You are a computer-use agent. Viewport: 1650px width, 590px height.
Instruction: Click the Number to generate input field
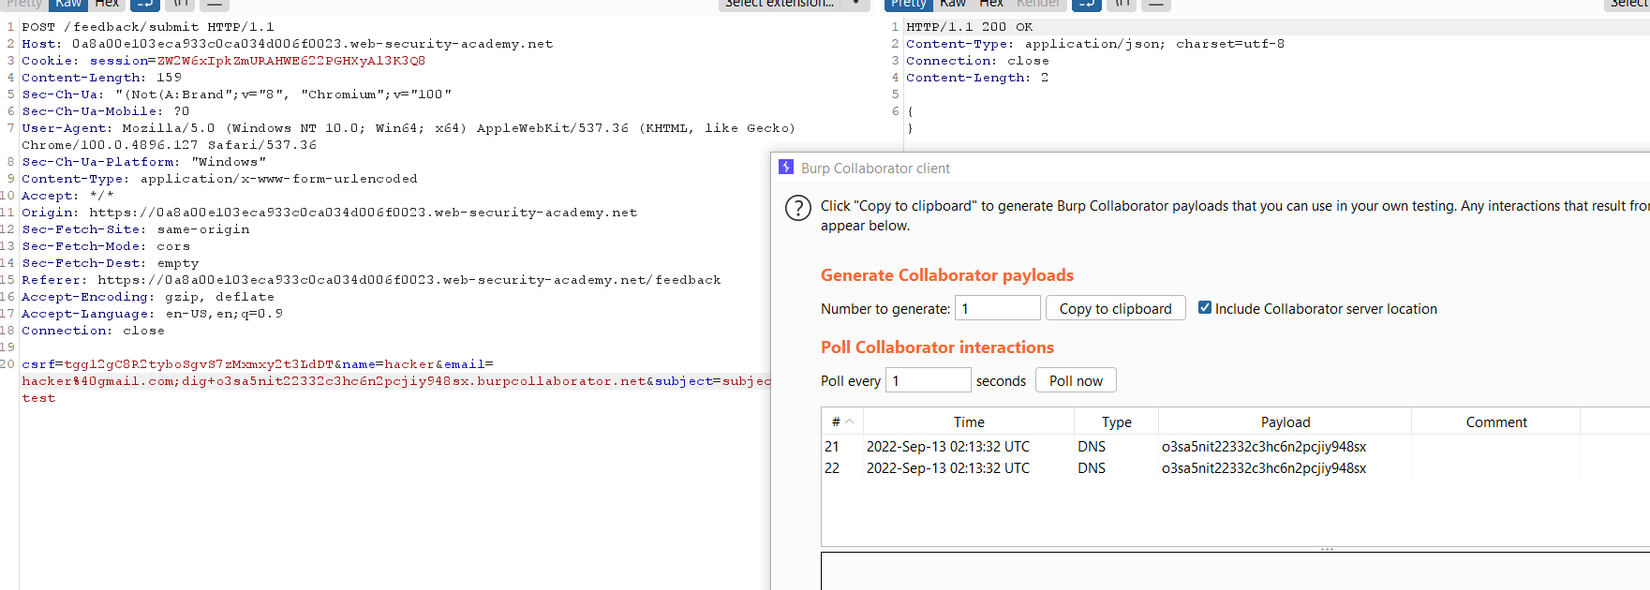click(x=997, y=308)
